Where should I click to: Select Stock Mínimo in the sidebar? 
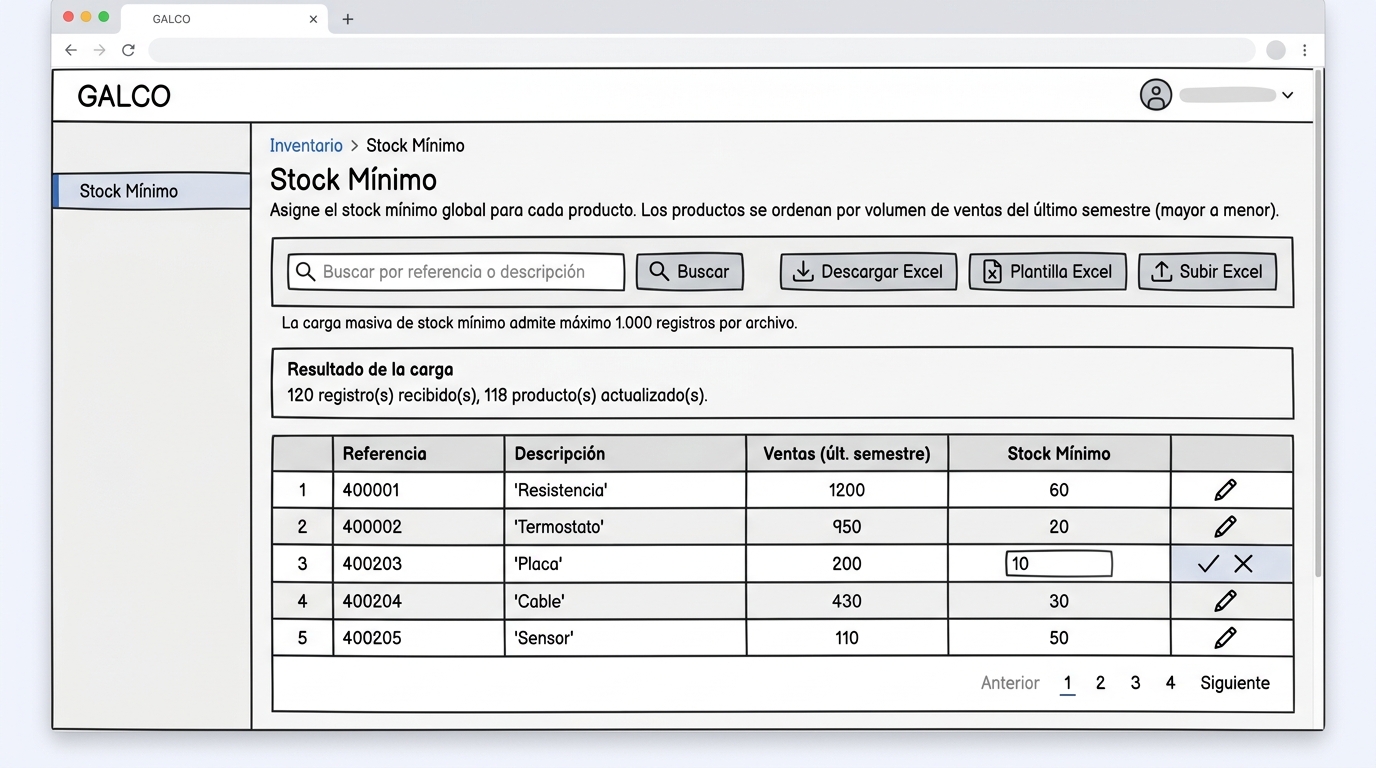pos(152,191)
